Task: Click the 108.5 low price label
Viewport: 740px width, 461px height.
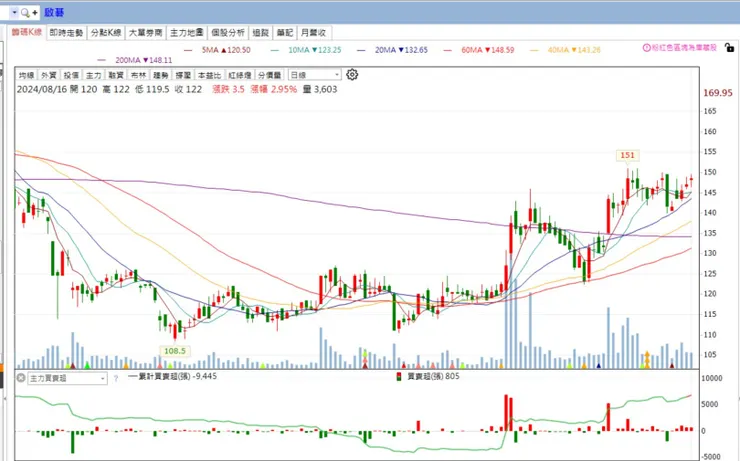Action: [175, 351]
